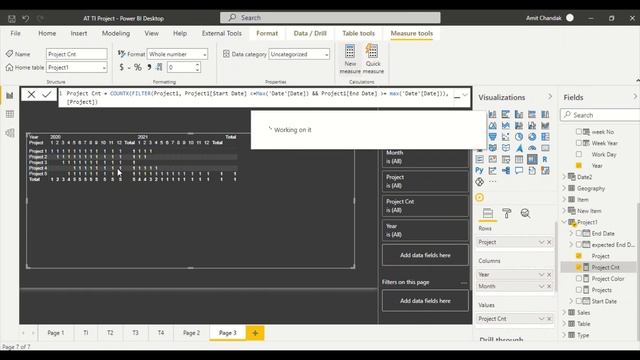The image size is (640, 360).
Task: Expand the Date2 table
Action: pos(564,177)
